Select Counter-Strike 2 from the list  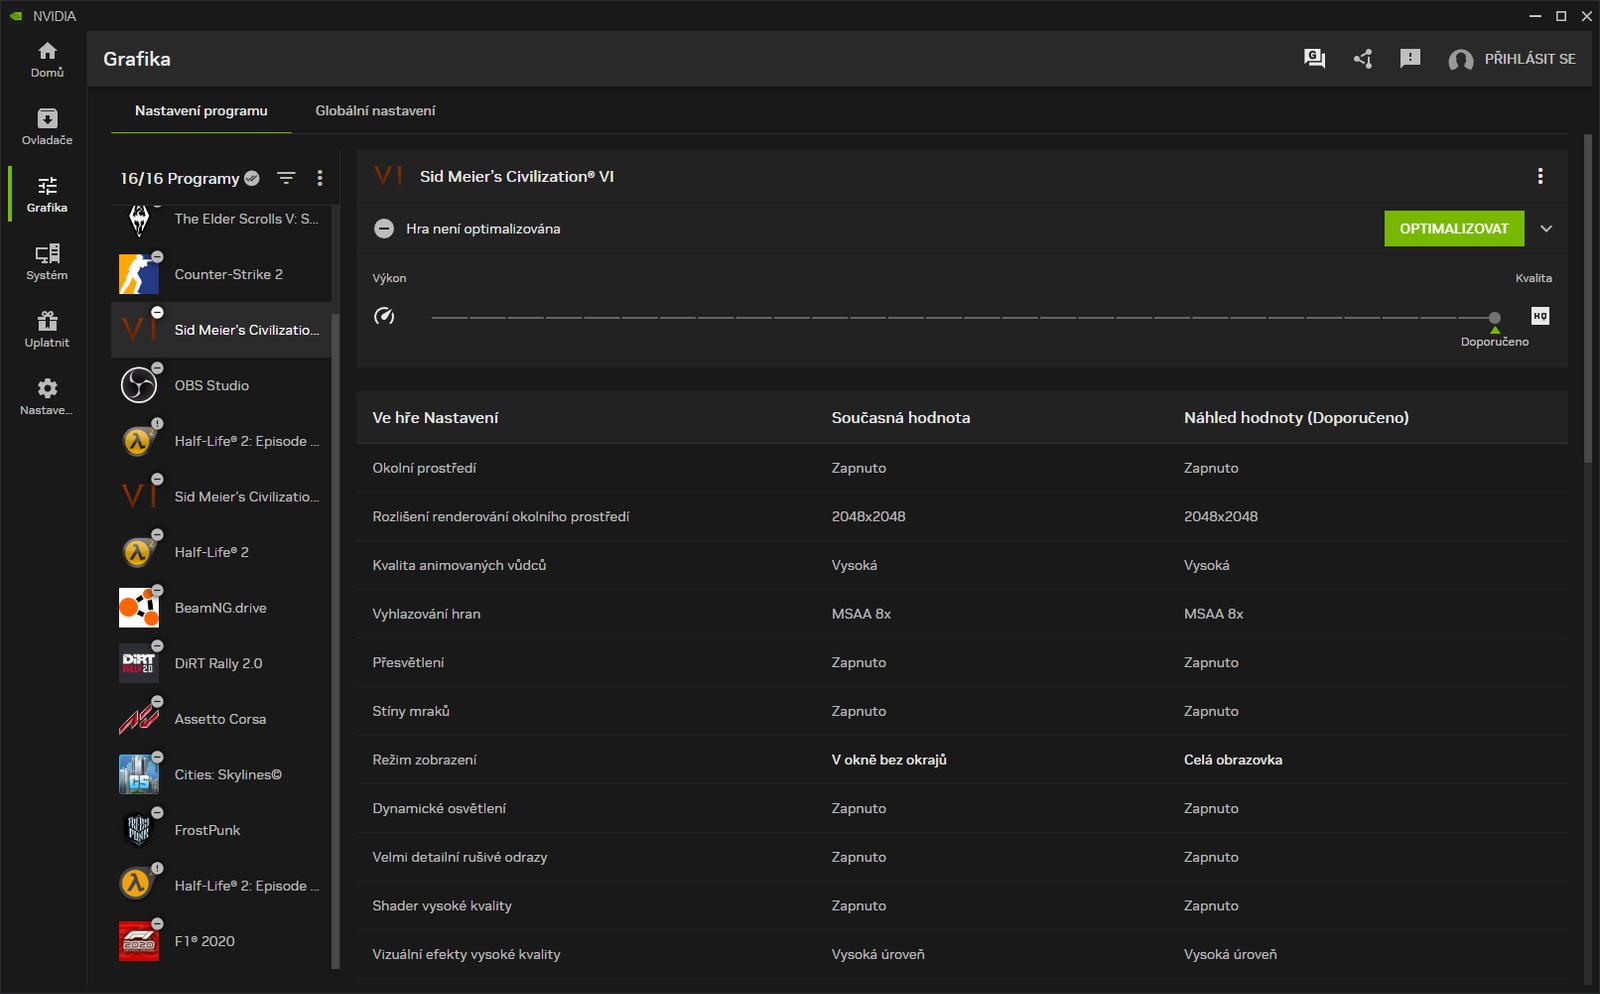tap(228, 275)
